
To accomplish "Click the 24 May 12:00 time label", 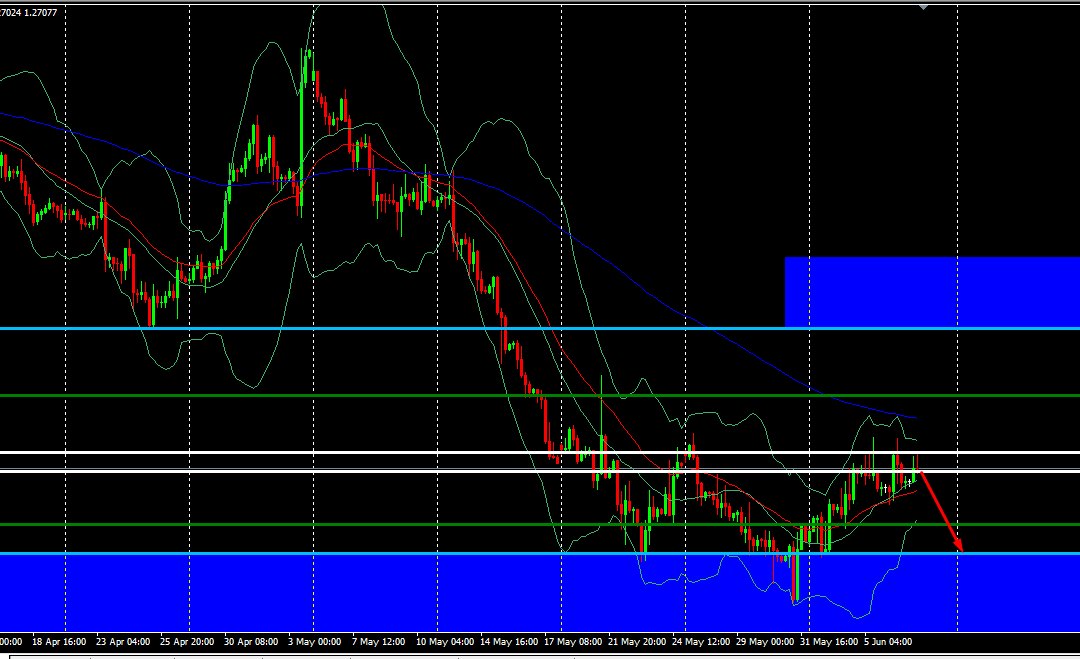I will 700,641.
